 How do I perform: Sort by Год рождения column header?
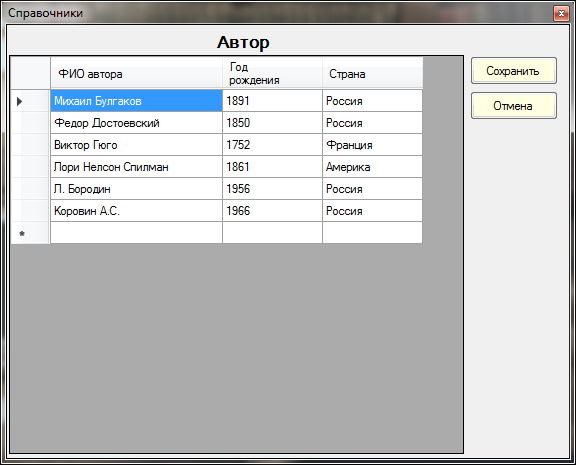tap(272, 73)
